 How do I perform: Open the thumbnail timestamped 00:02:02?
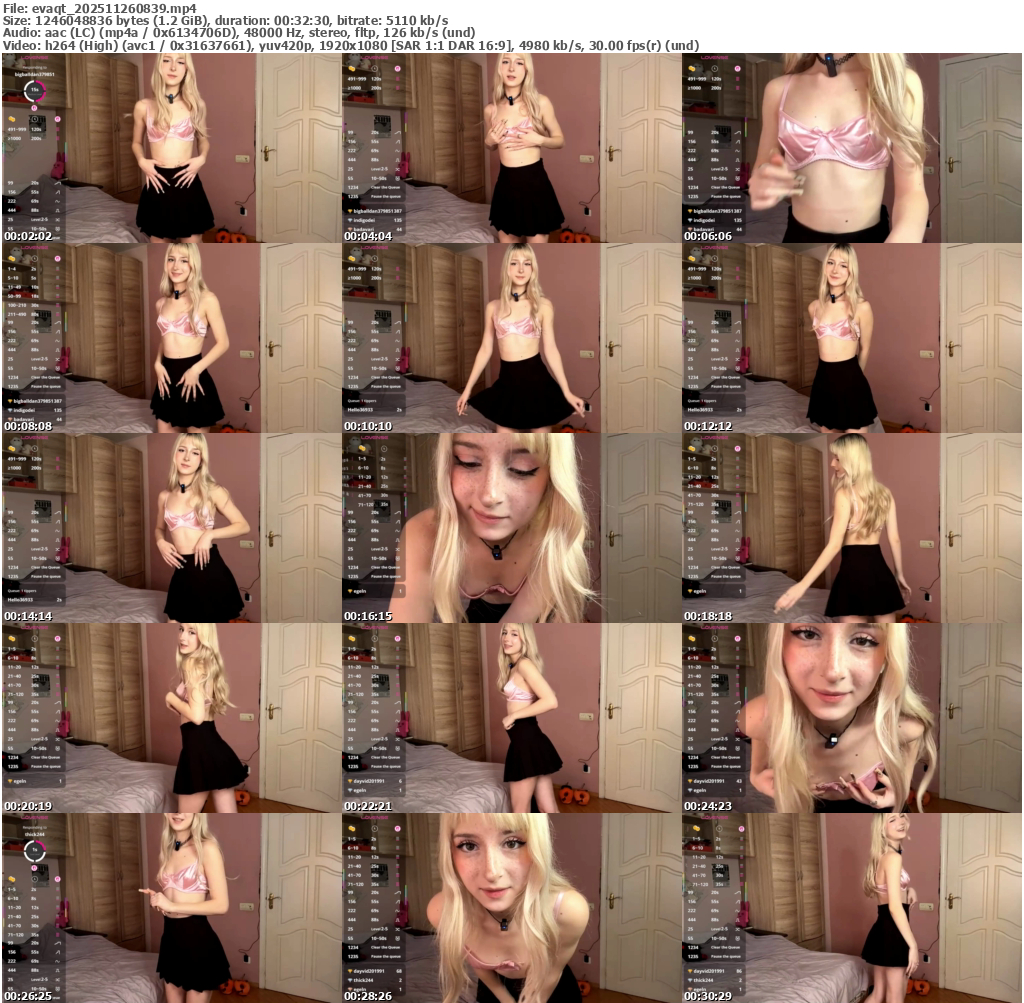(172, 148)
